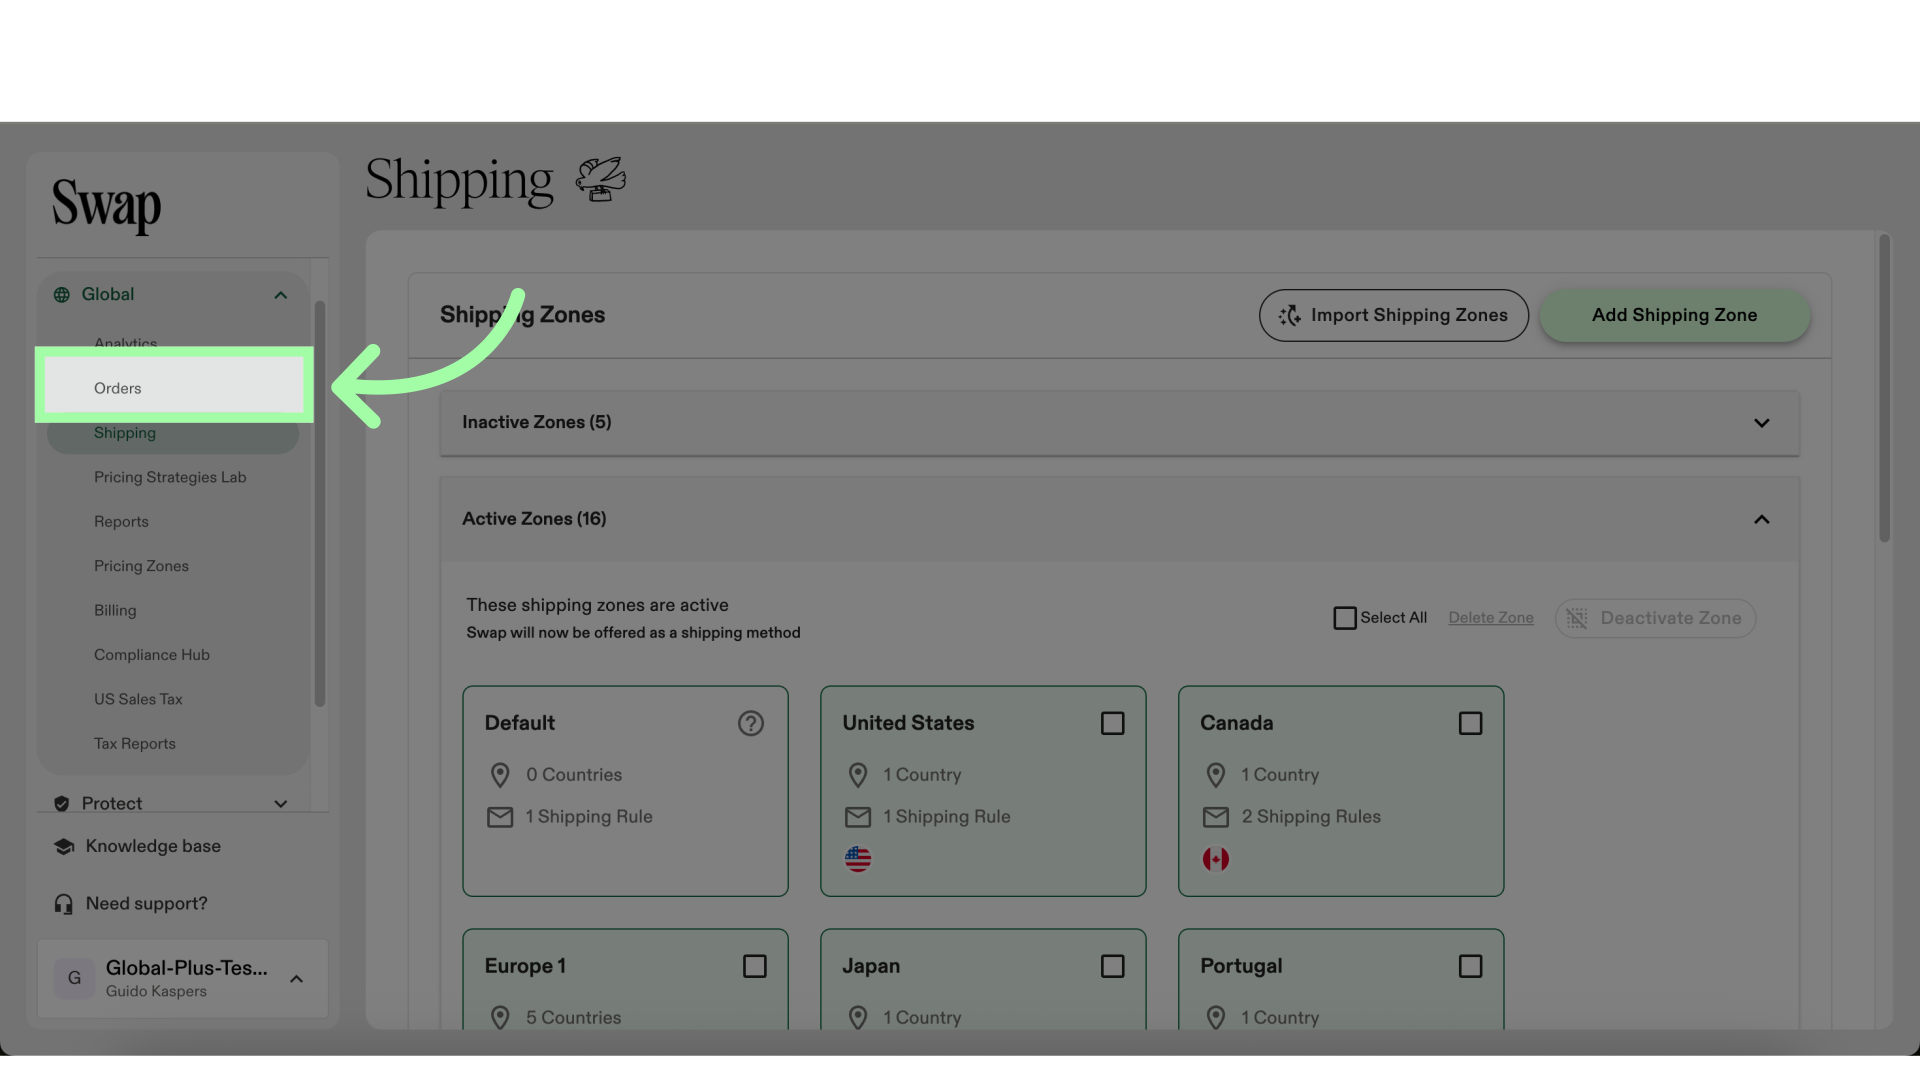Click the Knowledge base graduation cap icon
Image resolution: width=1920 pixels, height=1080 pixels.
64,846
